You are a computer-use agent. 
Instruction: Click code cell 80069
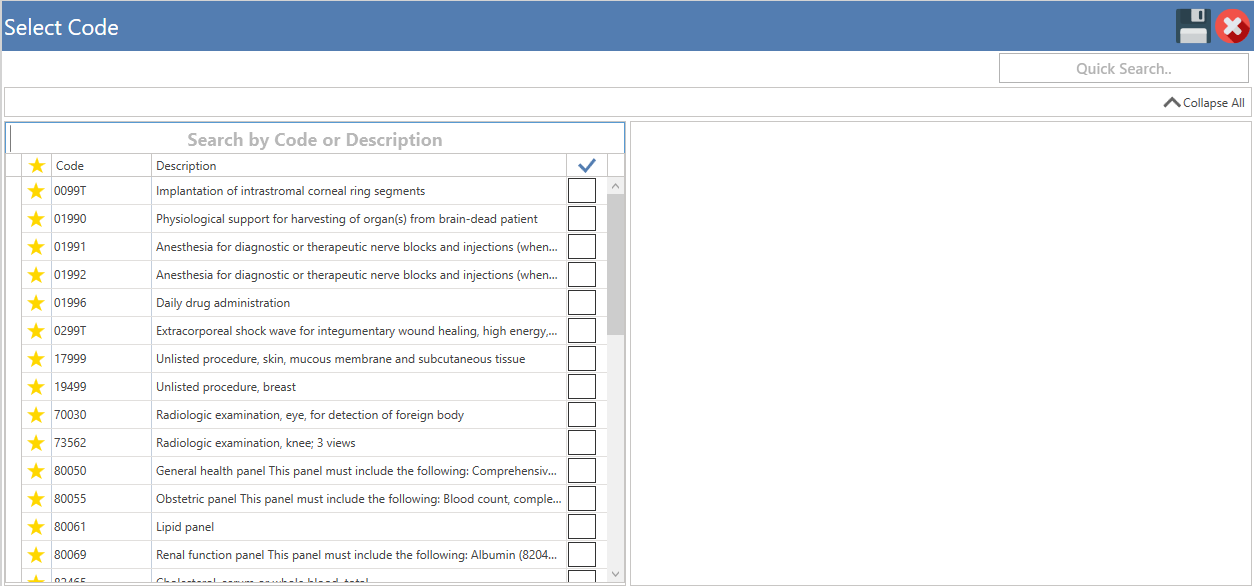pyautogui.click(x=101, y=555)
